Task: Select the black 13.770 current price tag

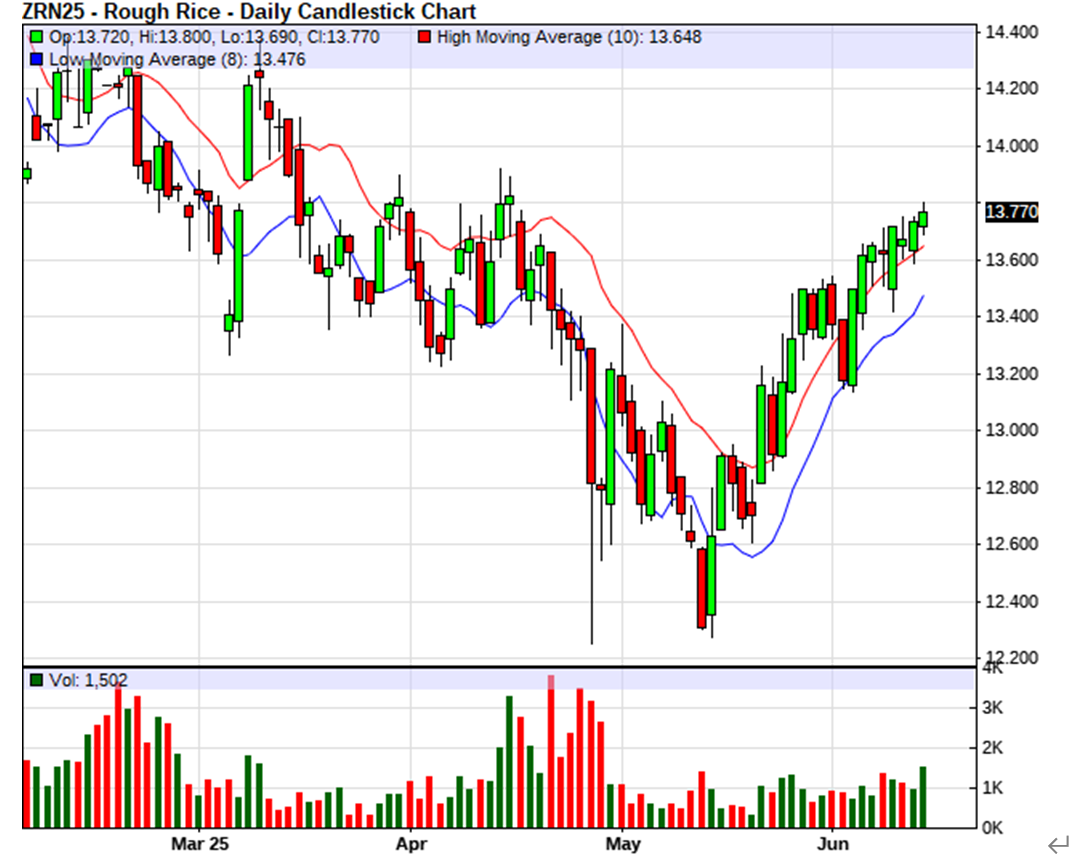Action: click(x=1011, y=212)
